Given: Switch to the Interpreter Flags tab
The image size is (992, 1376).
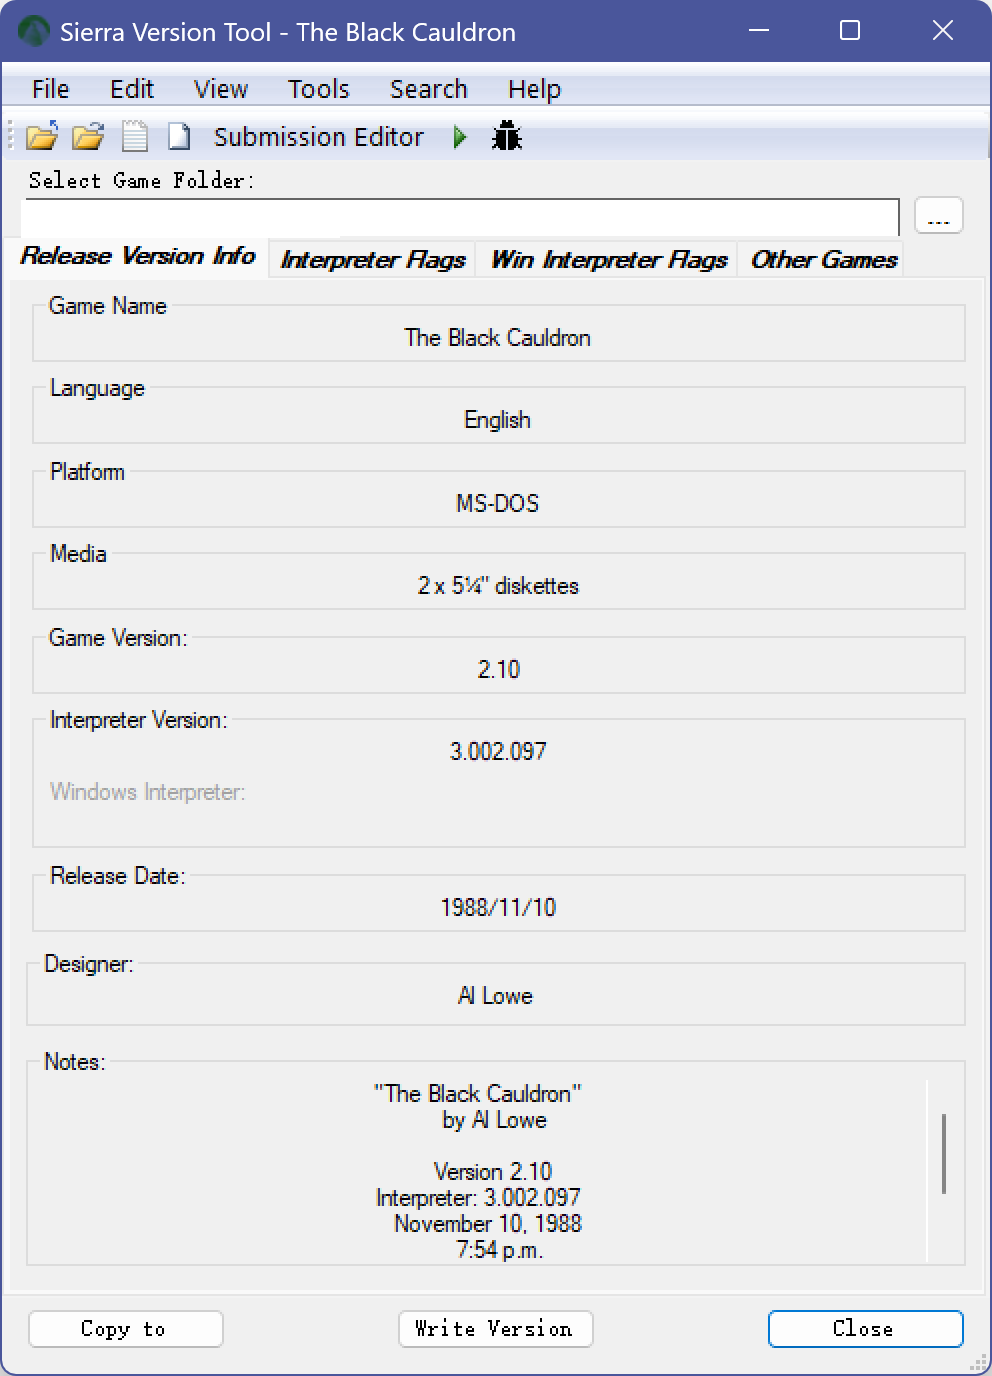Looking at the screenshot, I should [x=373, y=260].
